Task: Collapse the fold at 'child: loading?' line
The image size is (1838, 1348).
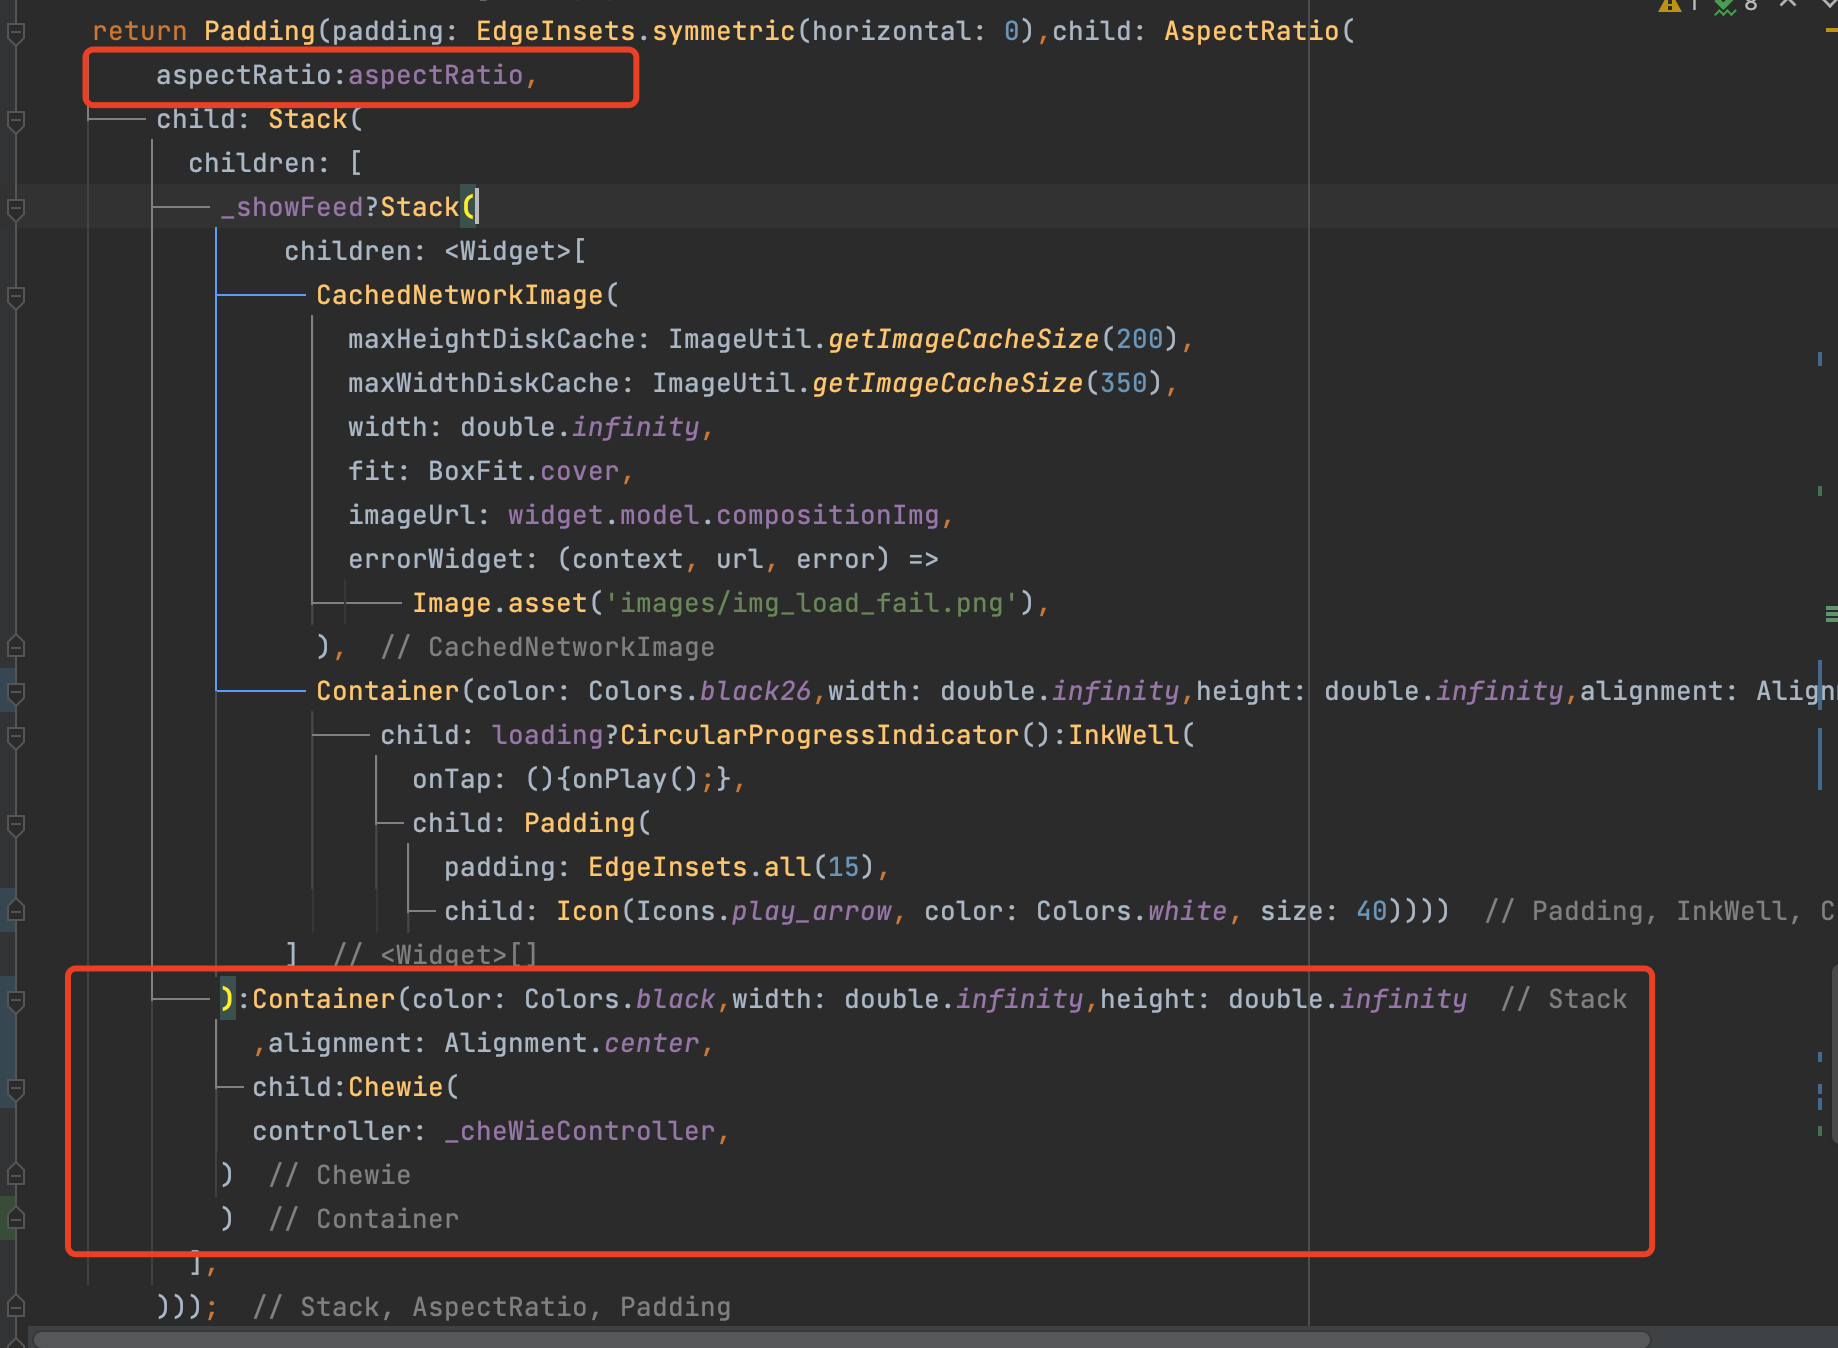Action: [x=15, y=737]
